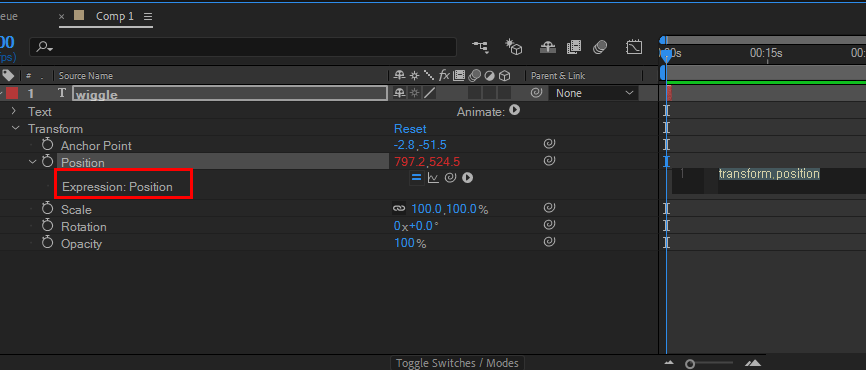Screen dimensions: 866x370
Task: Click the red label color of layer 1
Action: (x=12, y=93)
